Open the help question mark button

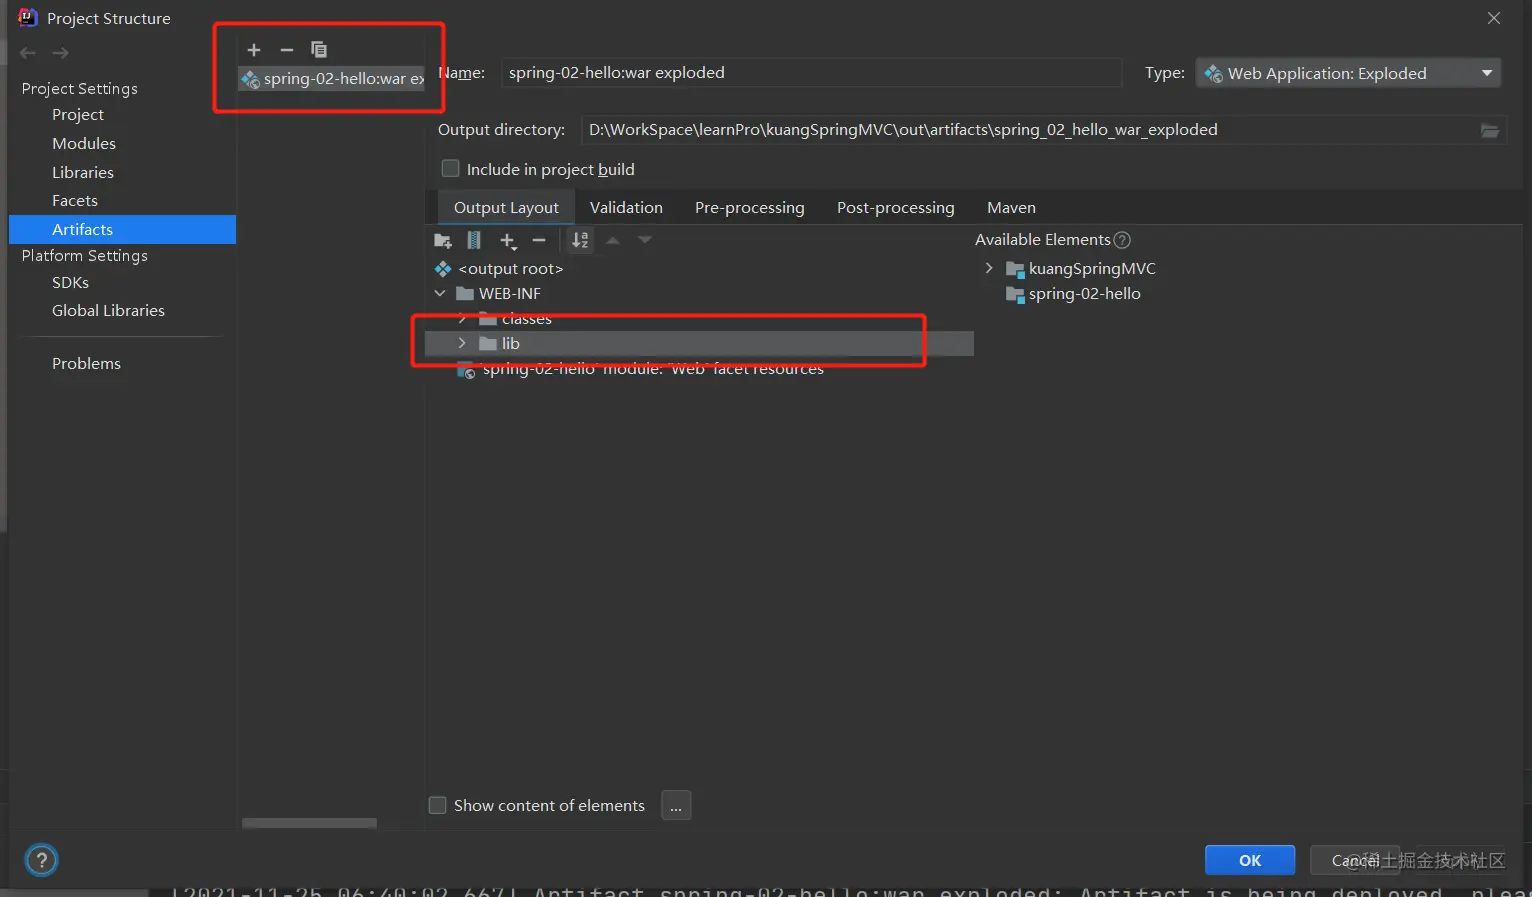[x=41, y=860]
